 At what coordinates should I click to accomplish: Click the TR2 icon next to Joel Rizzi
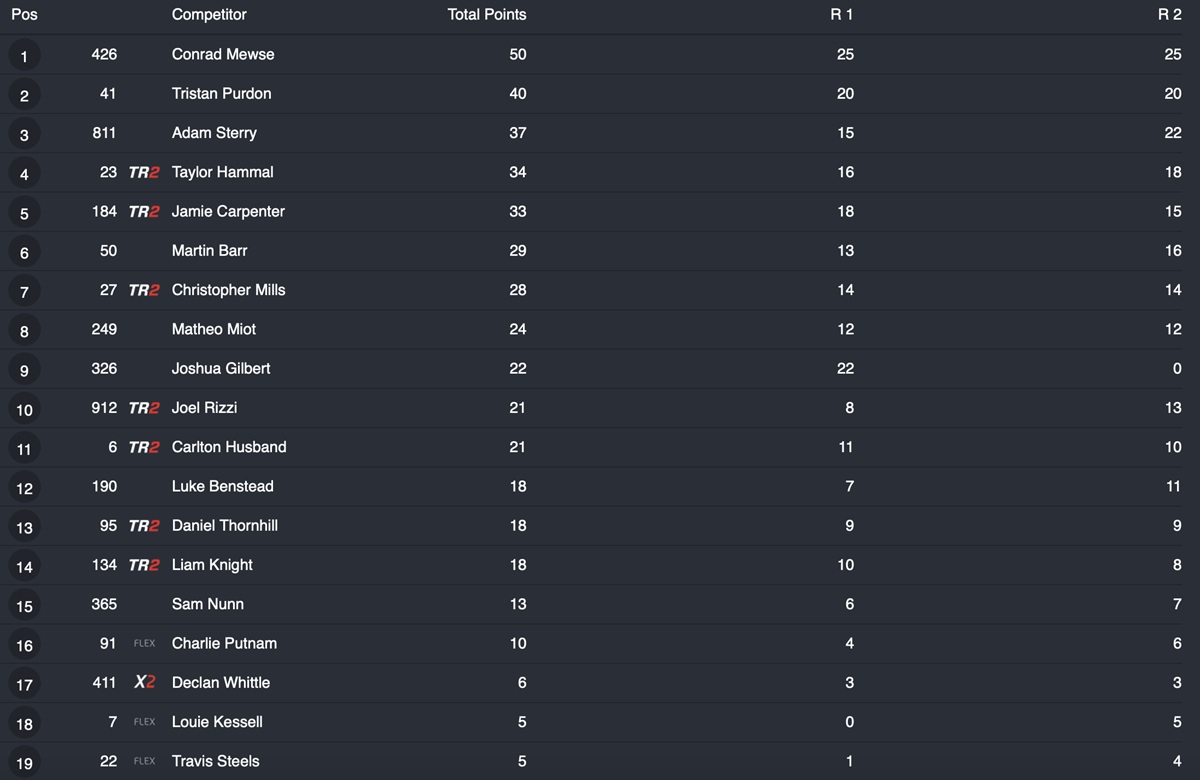click(x=144, y=408)
